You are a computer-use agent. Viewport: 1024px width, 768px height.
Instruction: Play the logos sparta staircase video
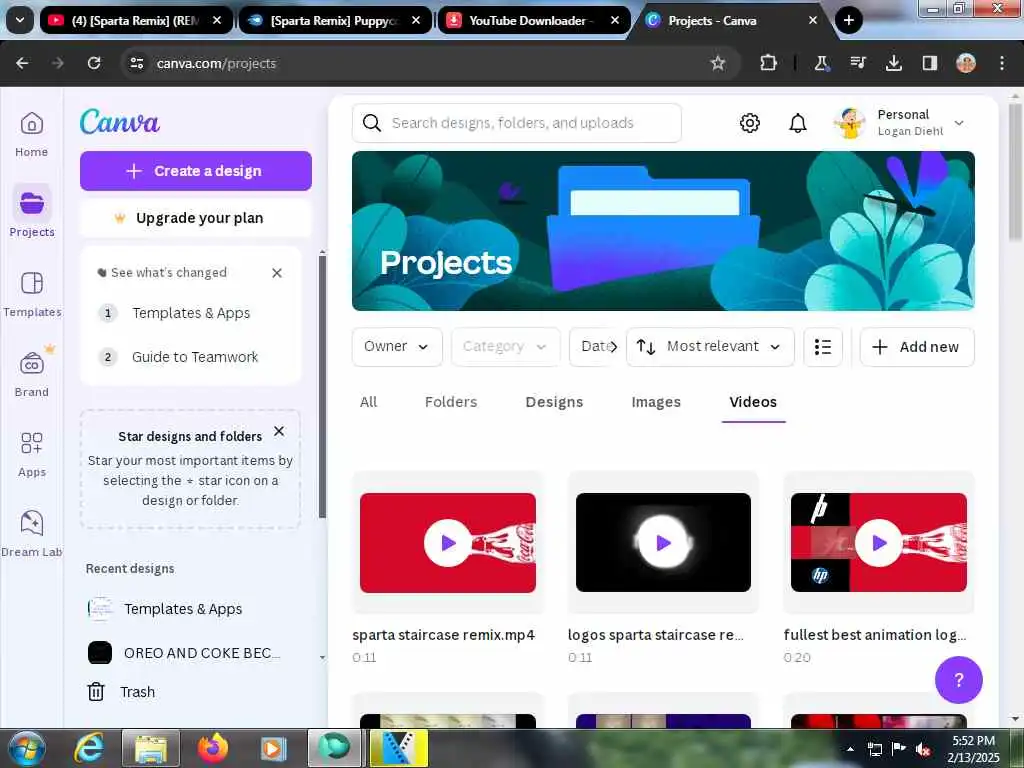click(x=664, y=543)
